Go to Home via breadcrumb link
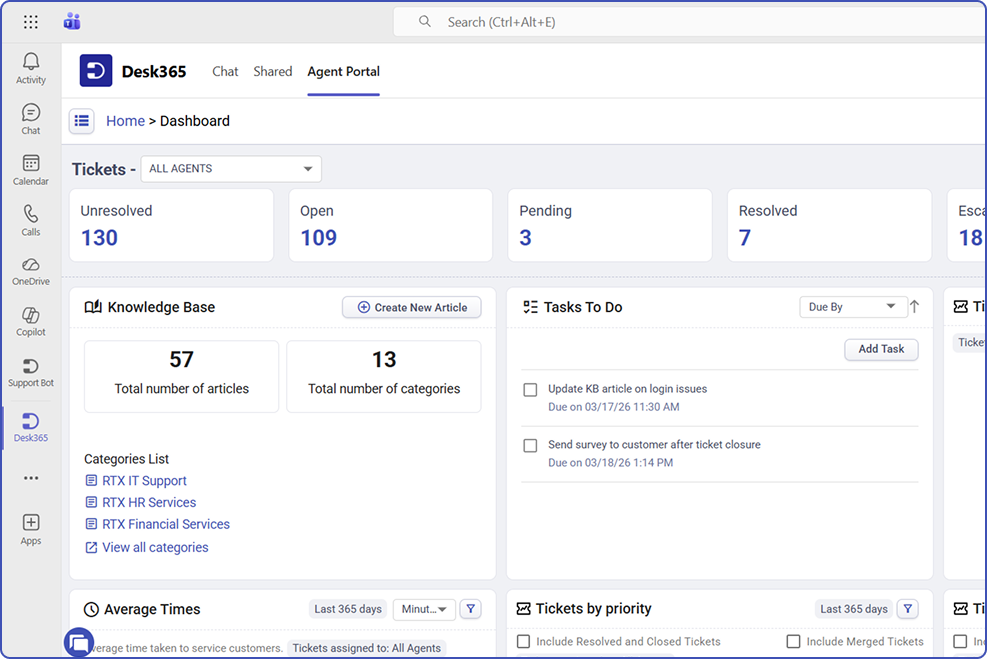The width and height of the screenshot is (987, 659). coord(125,121)
